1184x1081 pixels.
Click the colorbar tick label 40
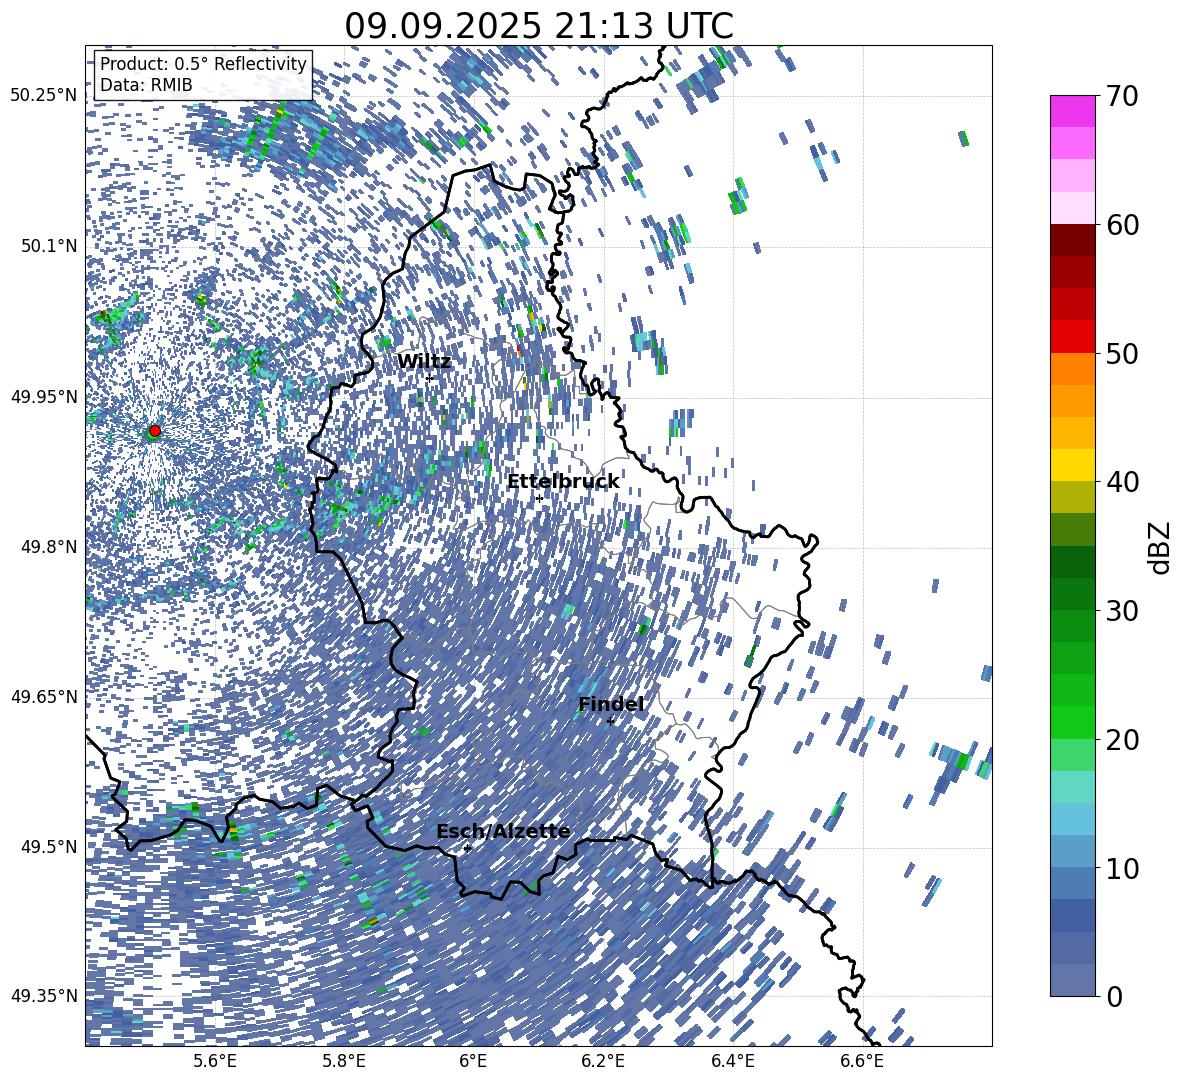(1122, 482)
